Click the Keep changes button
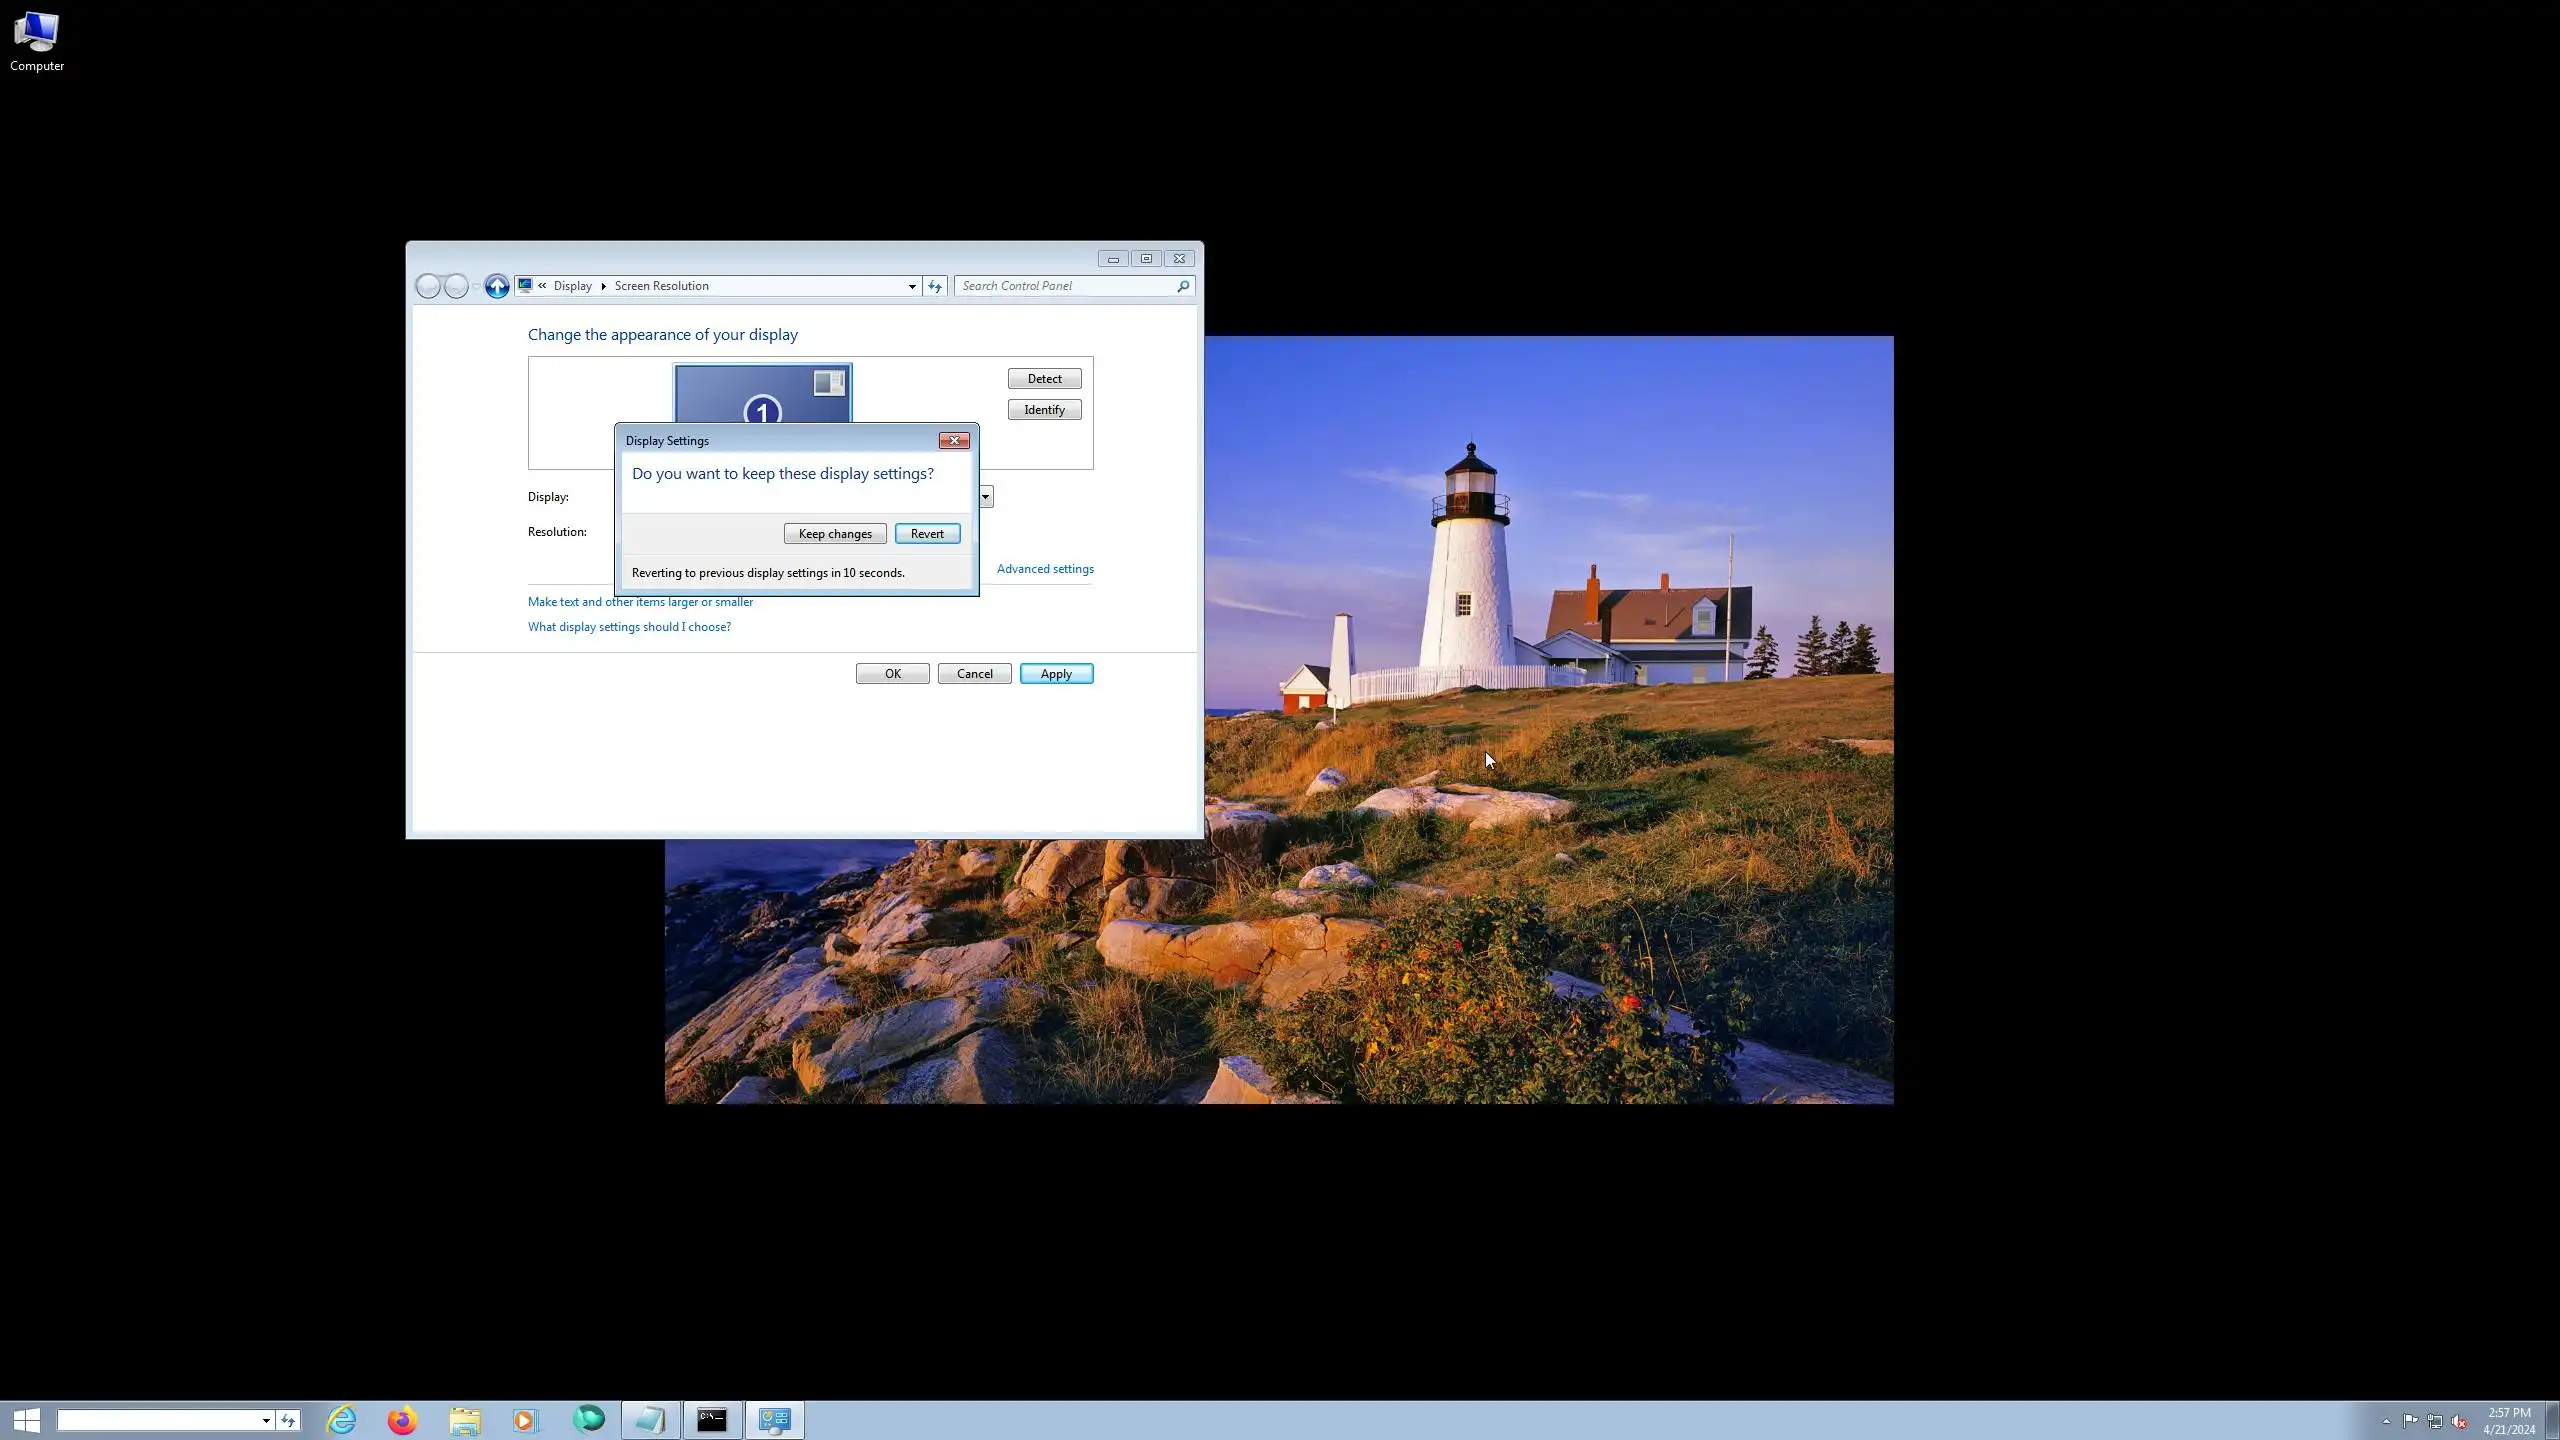The image size is (2560, 1440). (834, 534)
